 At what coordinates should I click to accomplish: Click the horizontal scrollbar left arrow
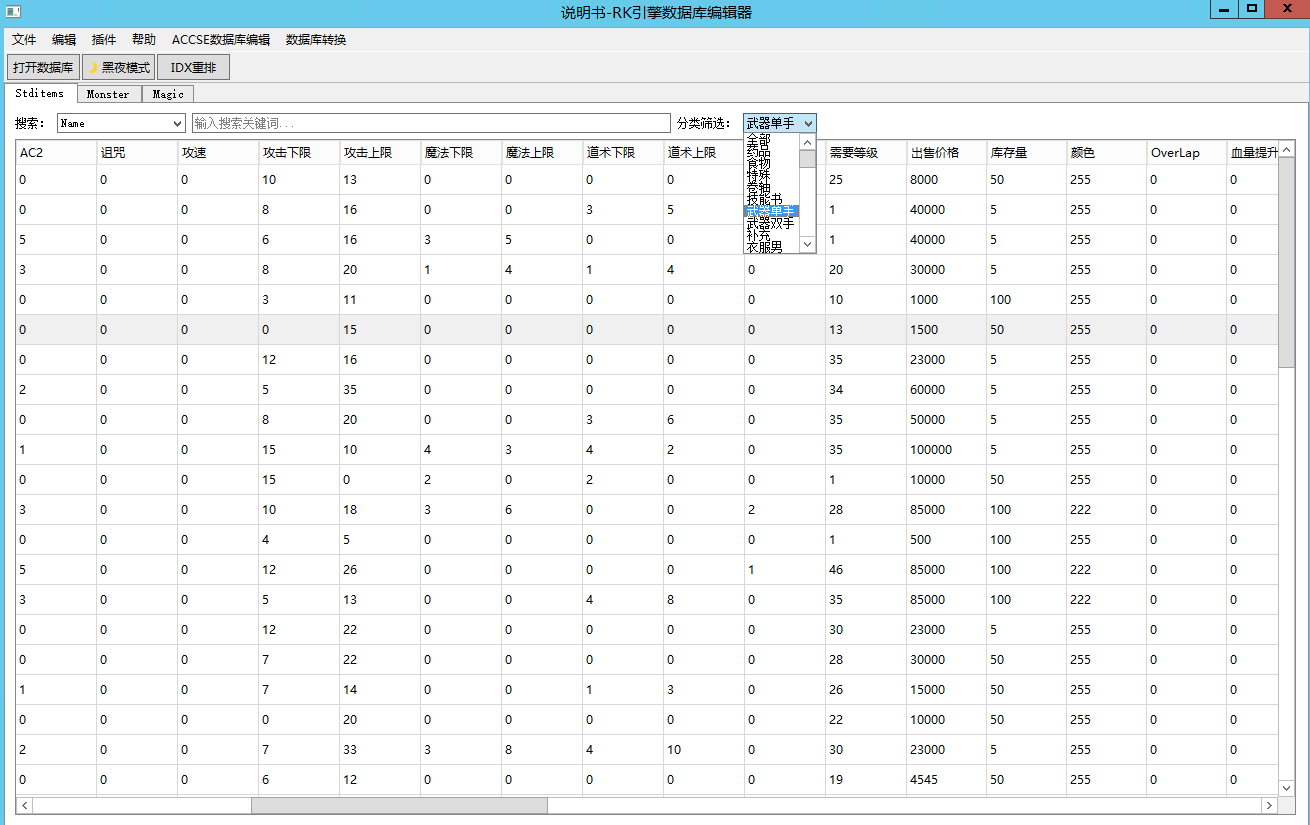pyautogui.click(x=25, y=805)
